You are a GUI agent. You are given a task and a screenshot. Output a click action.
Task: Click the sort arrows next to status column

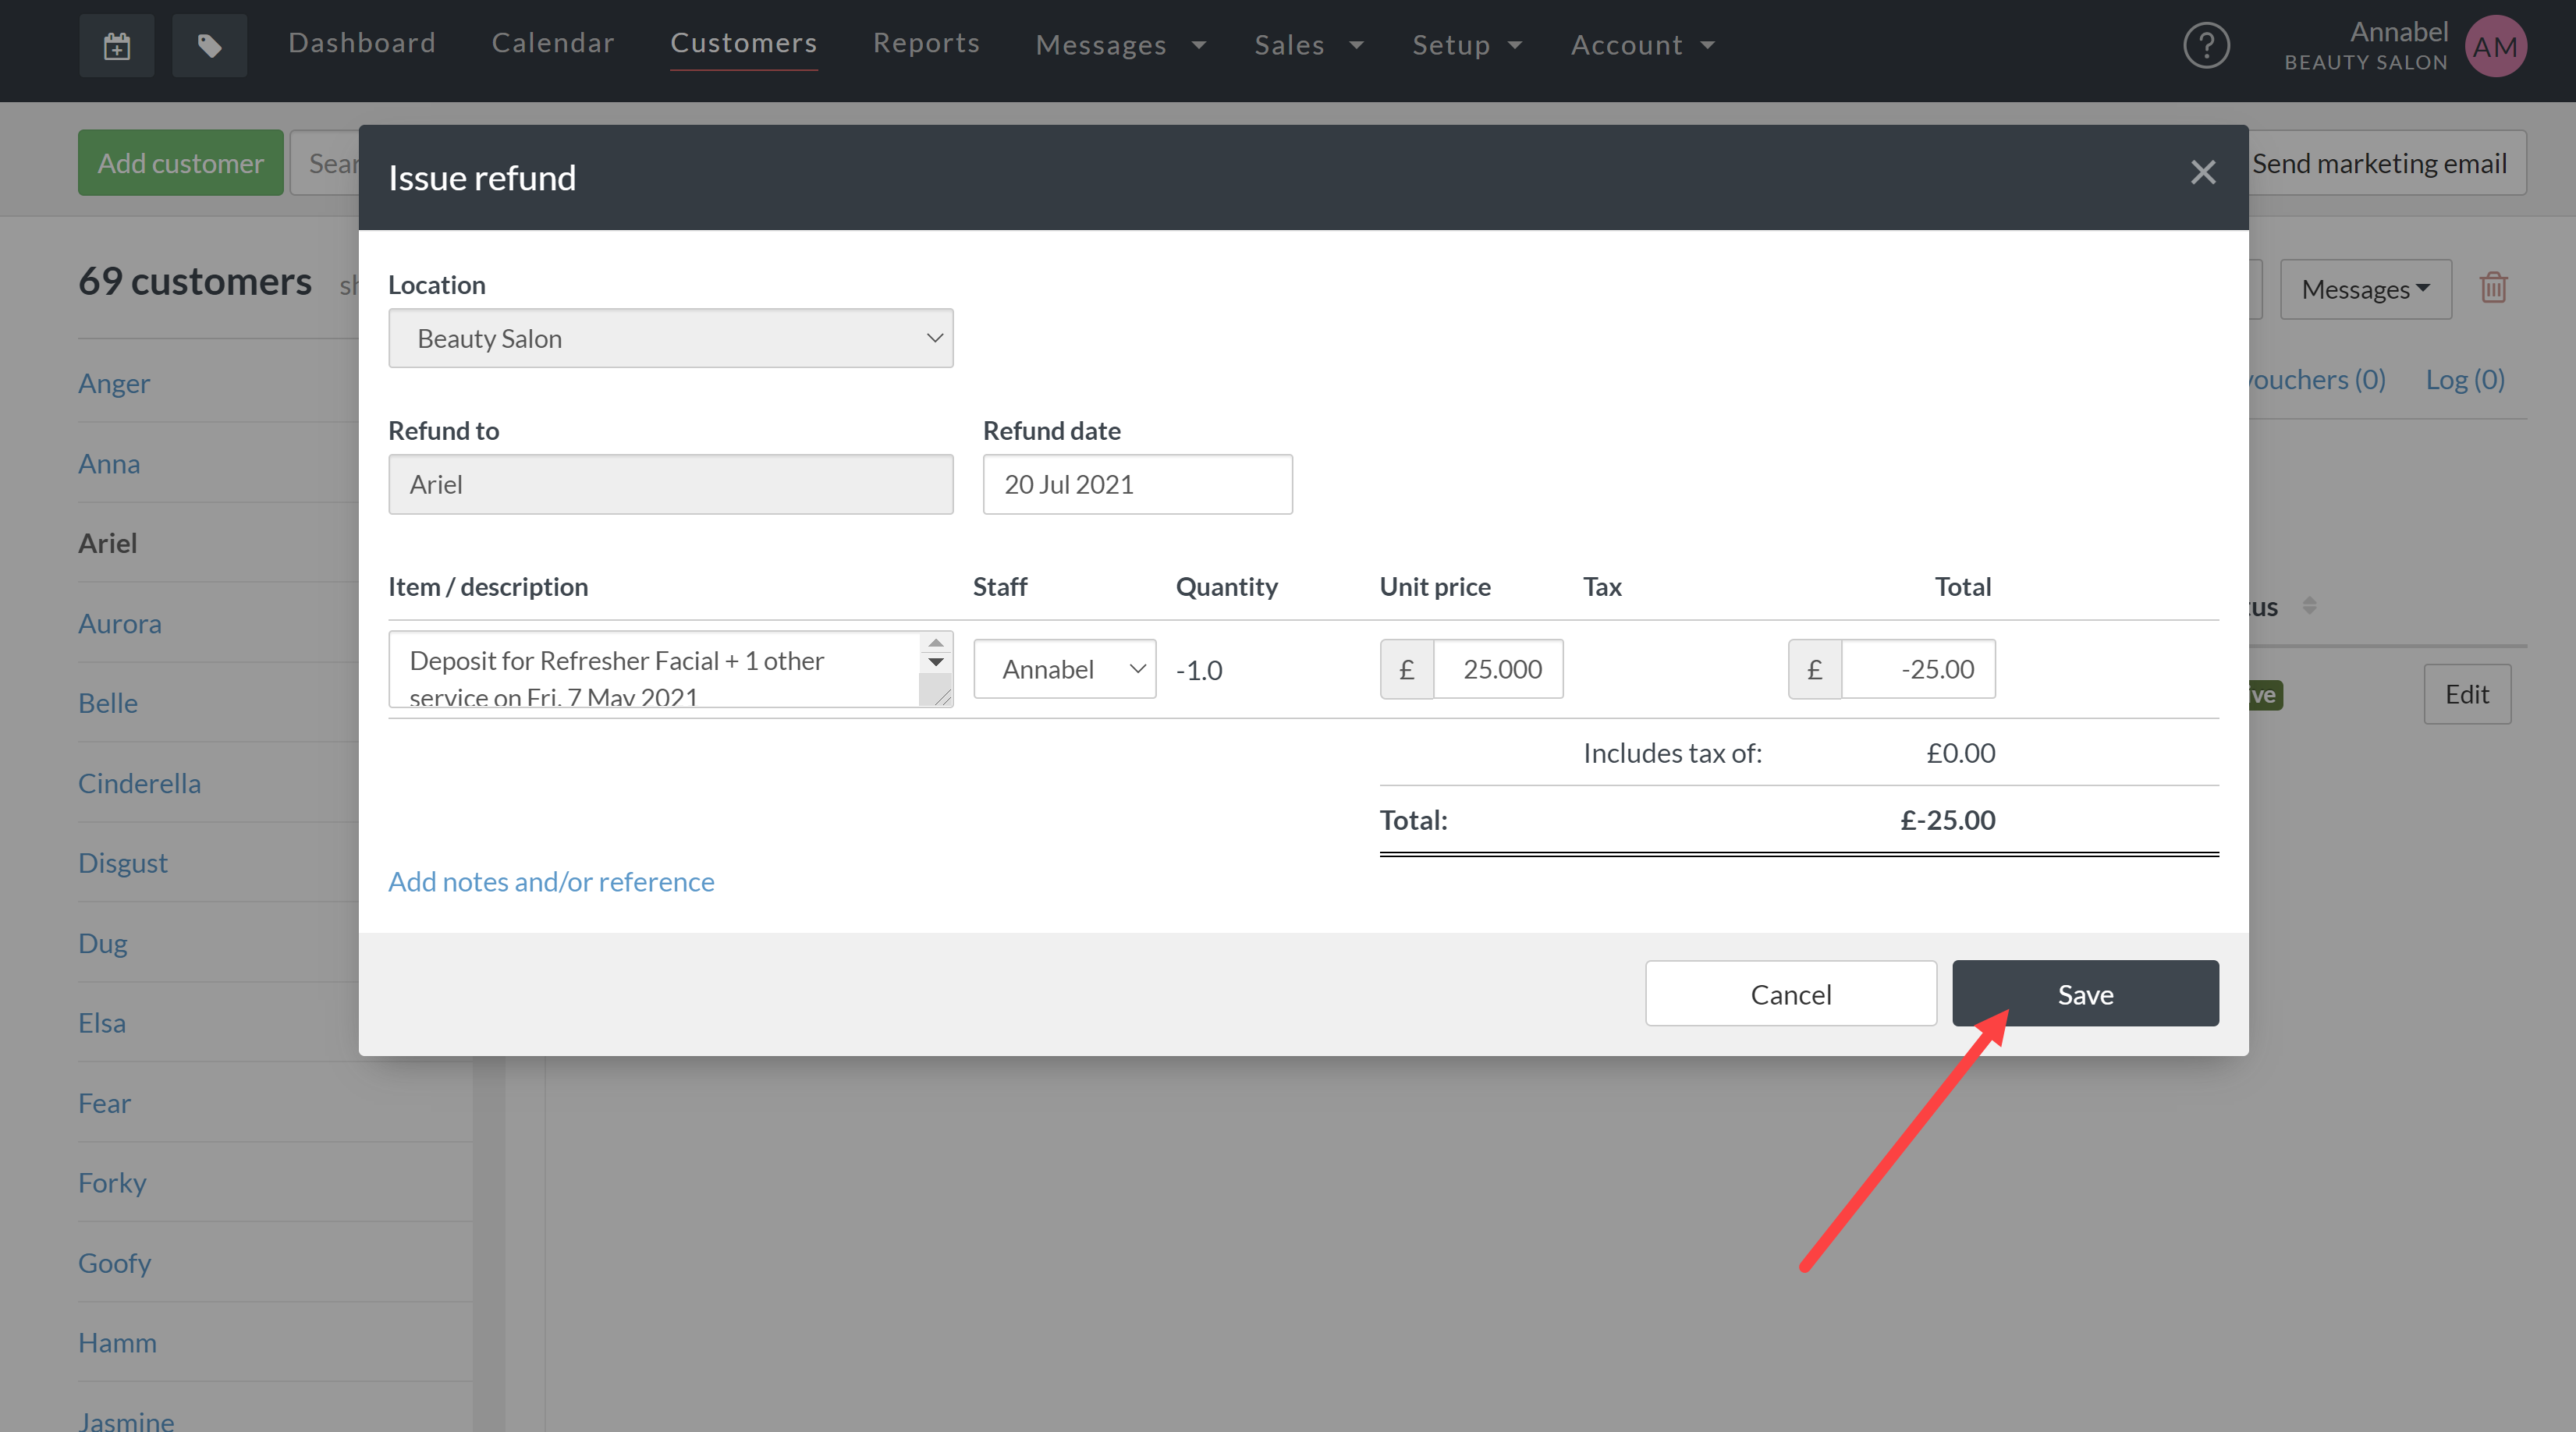coord(2309,605)
